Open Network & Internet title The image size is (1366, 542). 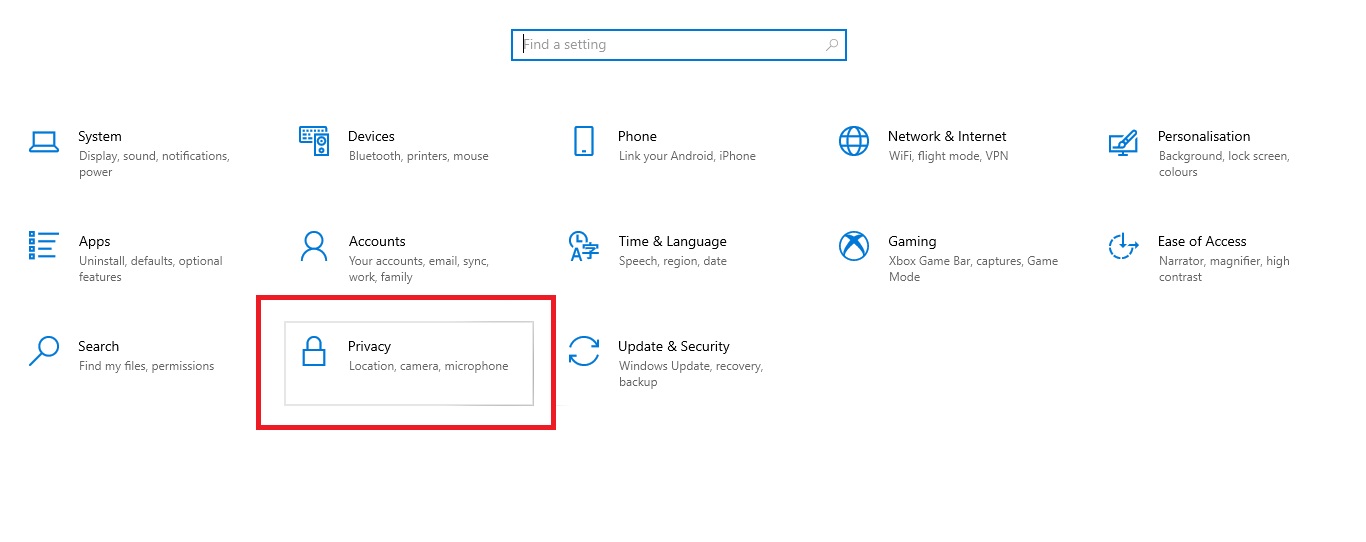tap(947, 136)
